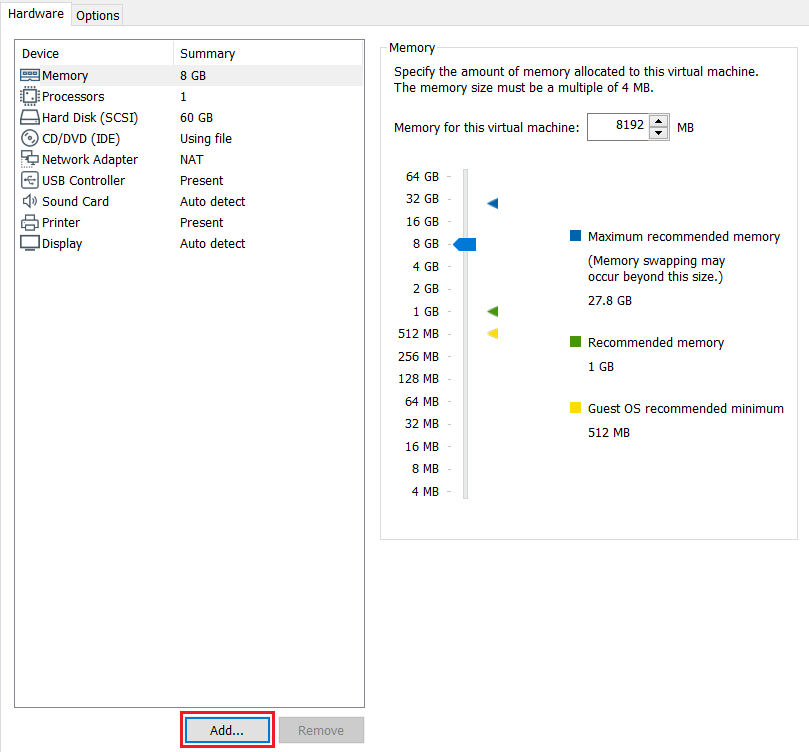
Task: Click the Printer icon
Action: coord(29,222)
